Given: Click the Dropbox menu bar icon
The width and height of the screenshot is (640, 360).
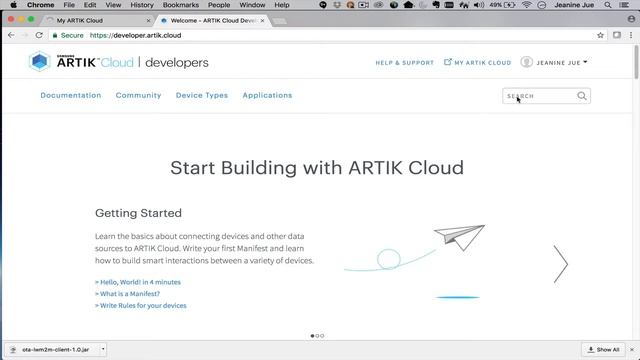Looking at the screenshot, I should coord(337,5).
